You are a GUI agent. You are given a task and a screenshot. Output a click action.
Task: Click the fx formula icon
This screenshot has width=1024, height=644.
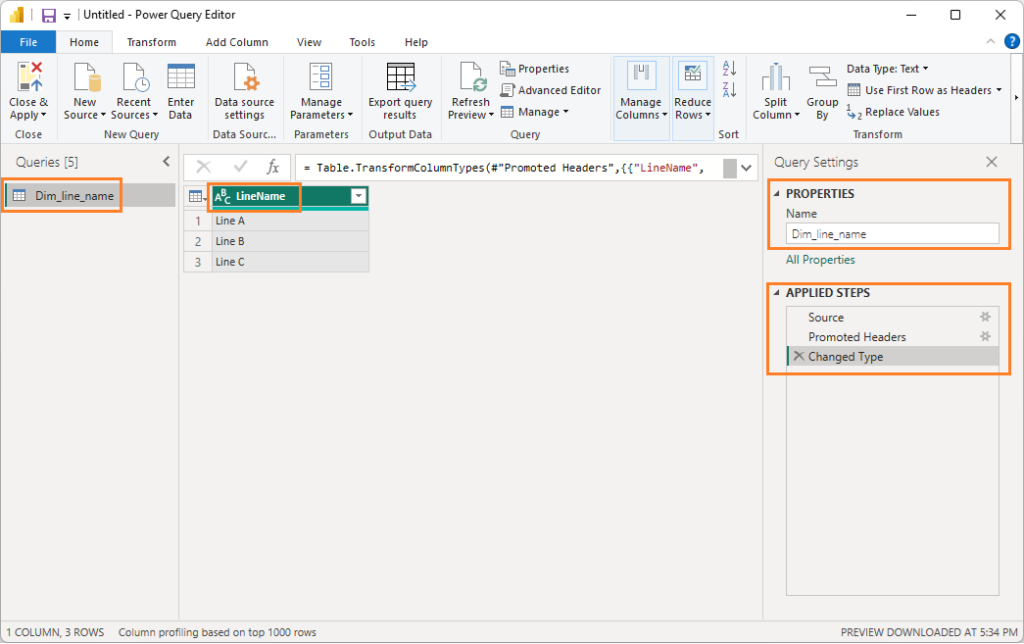(x=273, y=167)
